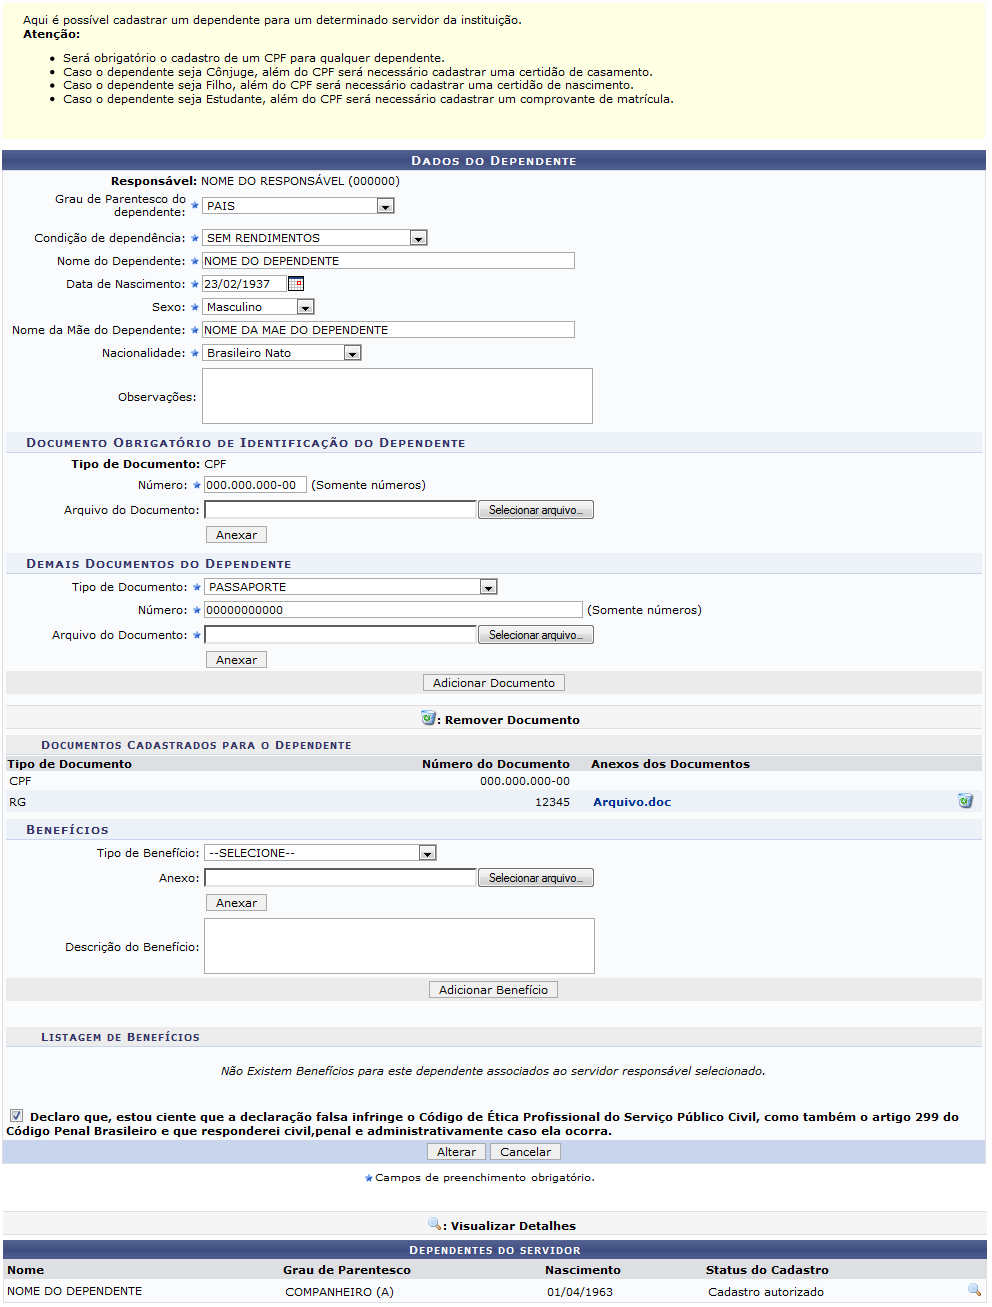Click Anexar button under CPF document

236,535
